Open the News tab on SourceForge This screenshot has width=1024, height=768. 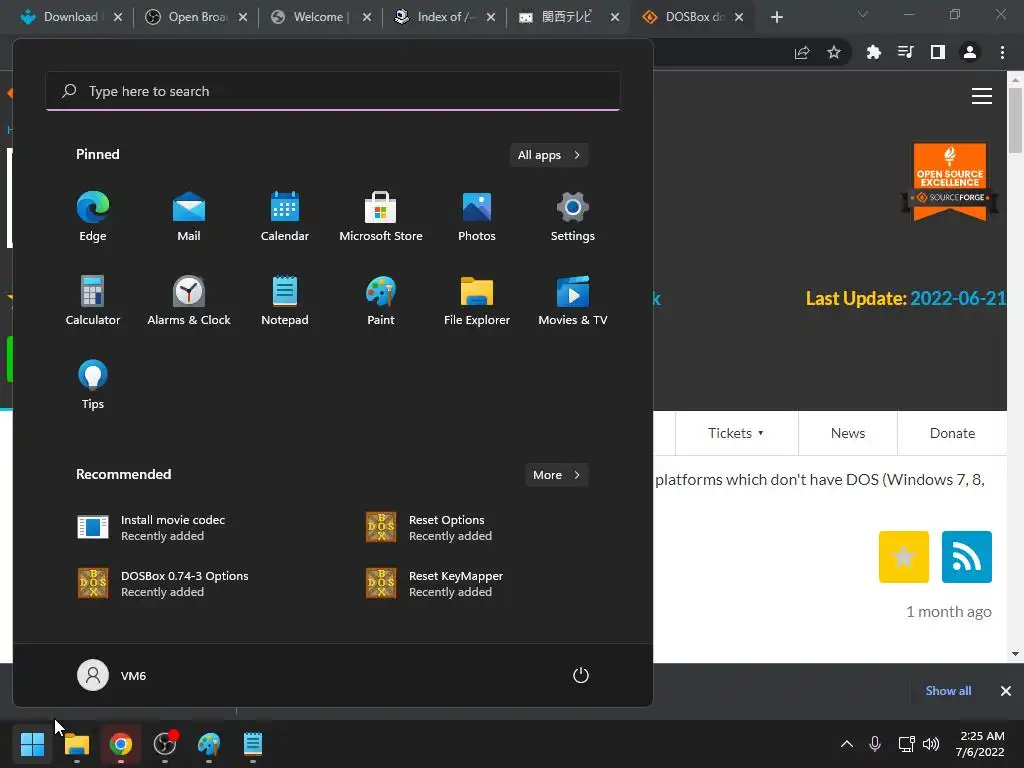[x=848, y=433]
